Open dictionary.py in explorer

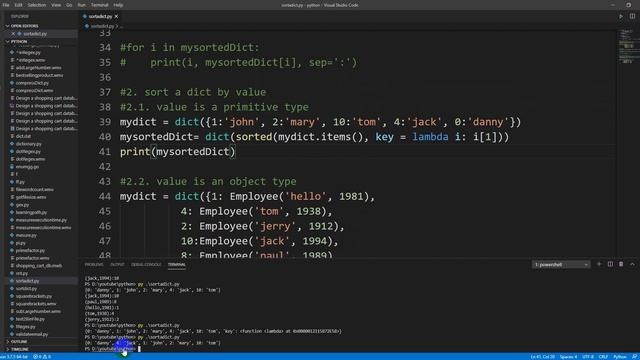point(29,144)
